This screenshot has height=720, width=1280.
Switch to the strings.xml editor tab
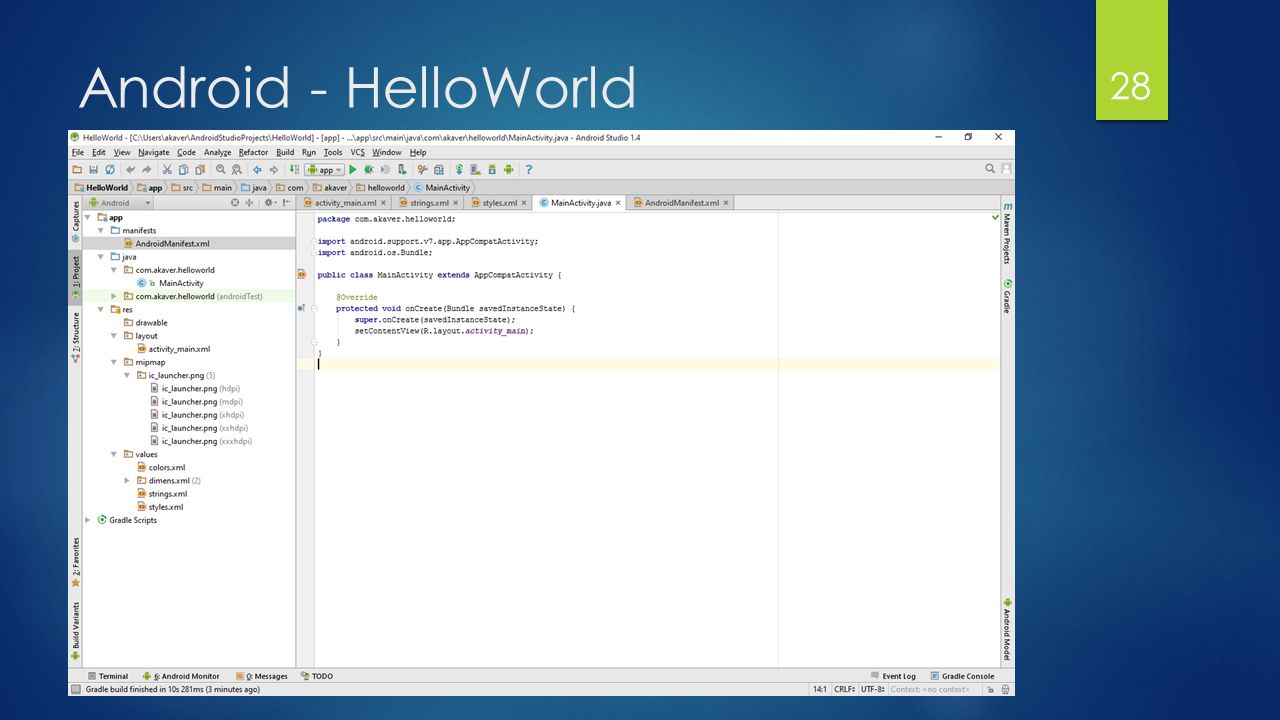click(x=428, y=203)
